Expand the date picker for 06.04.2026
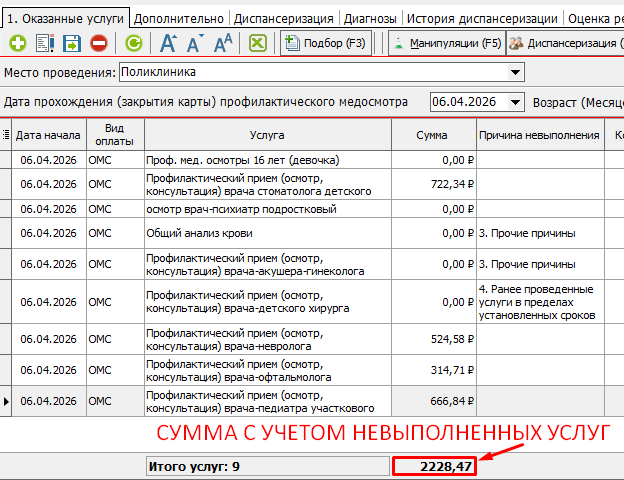This screenshot has height=480, width=624. click(x=516, y=102)
